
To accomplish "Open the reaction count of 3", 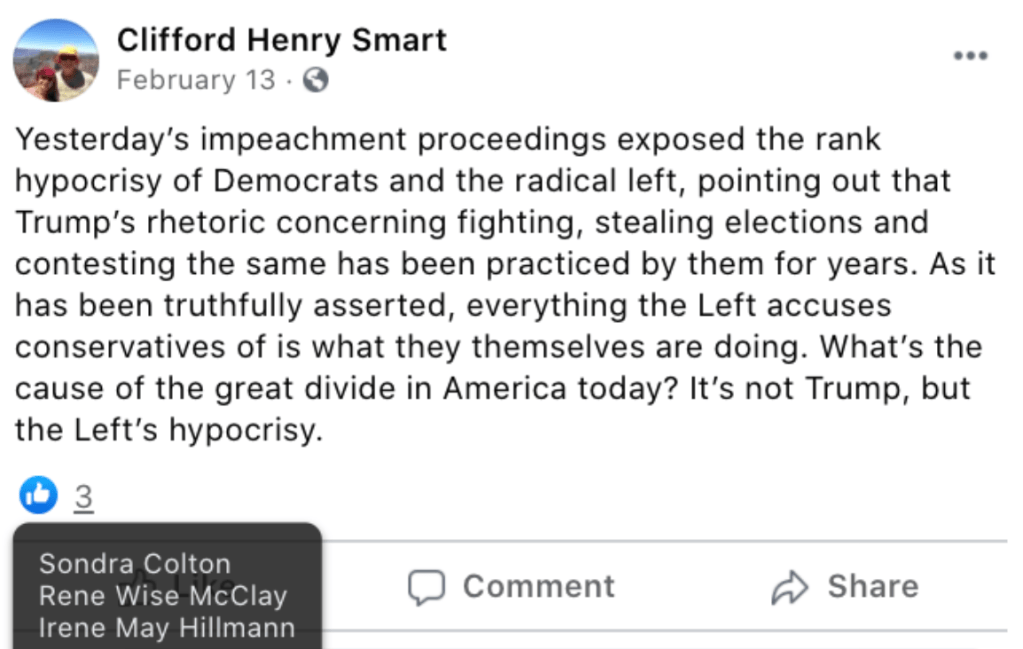I will [x=84, y=496].
